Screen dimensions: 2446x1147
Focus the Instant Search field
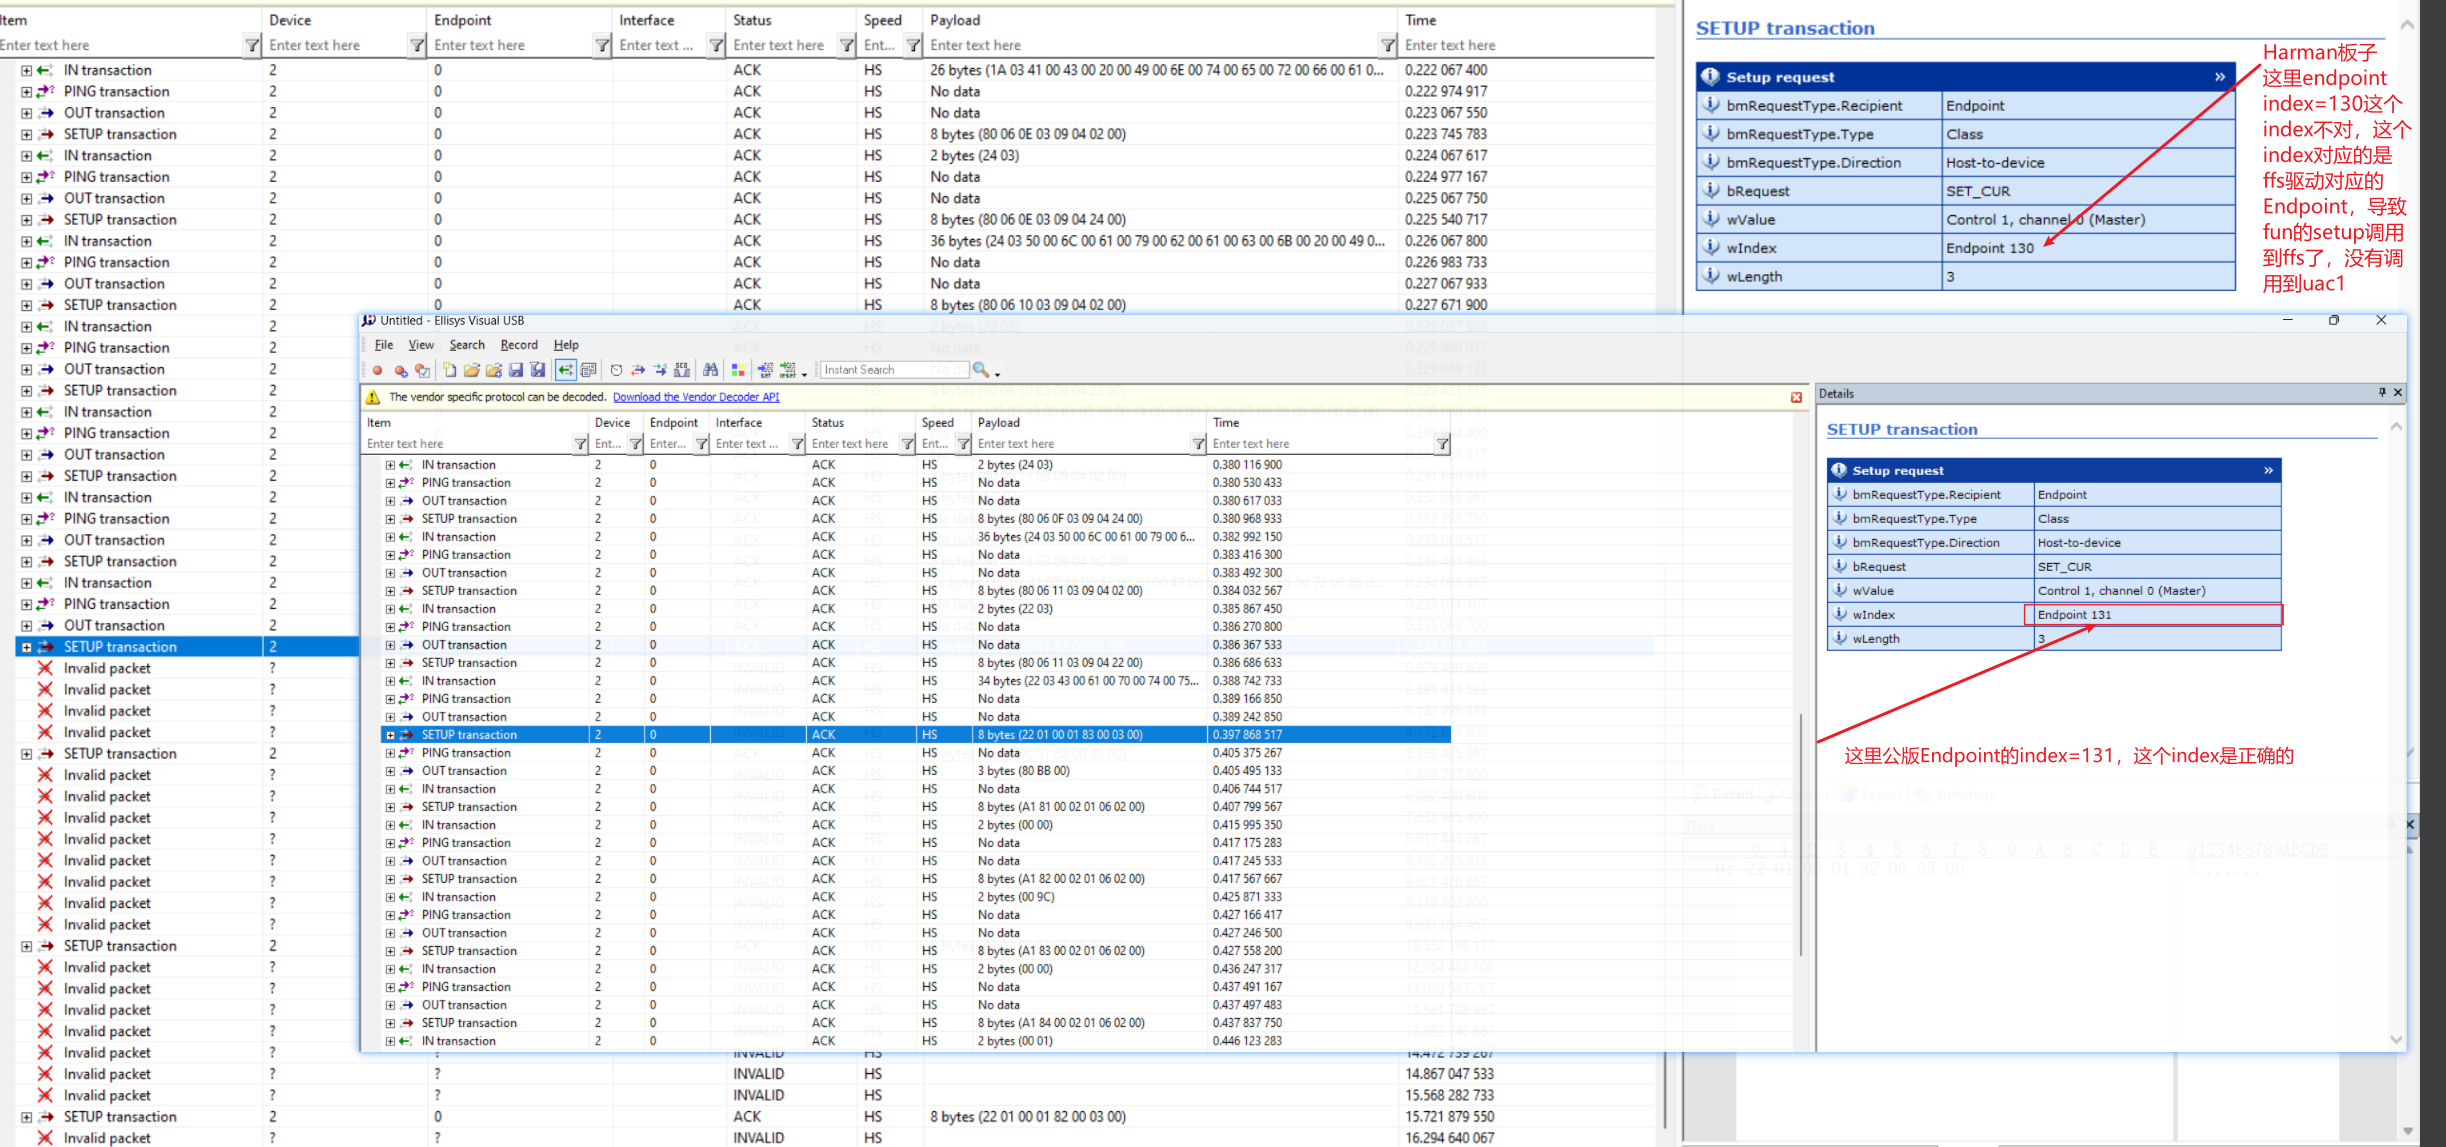(x=894, y=370)
